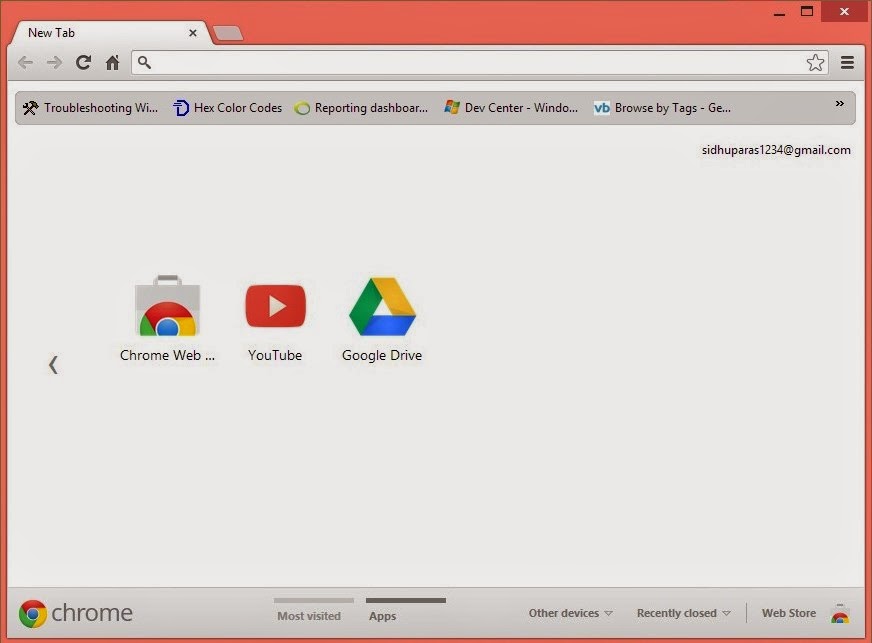Switch to the Most visited section
Screen dimensions: 872x643
(309, 616)
